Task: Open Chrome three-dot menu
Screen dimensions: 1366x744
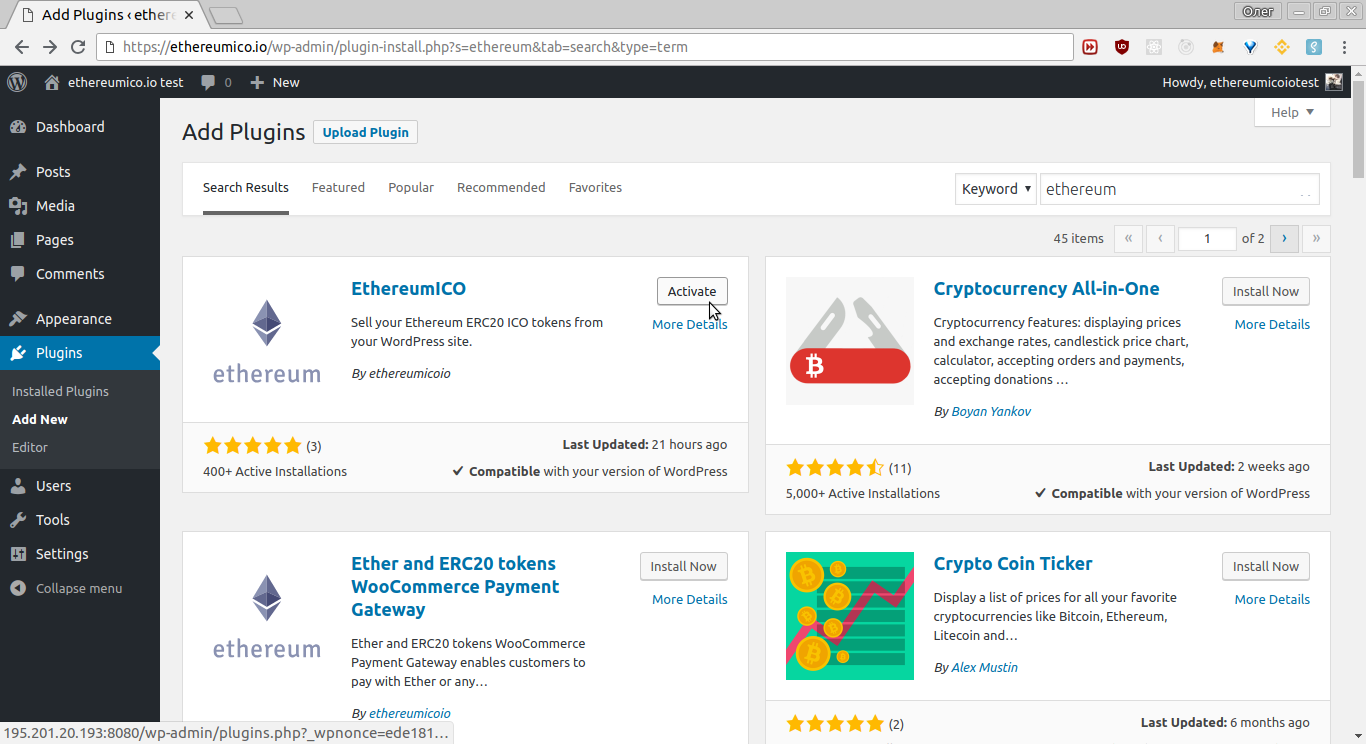Action: 1345,47
